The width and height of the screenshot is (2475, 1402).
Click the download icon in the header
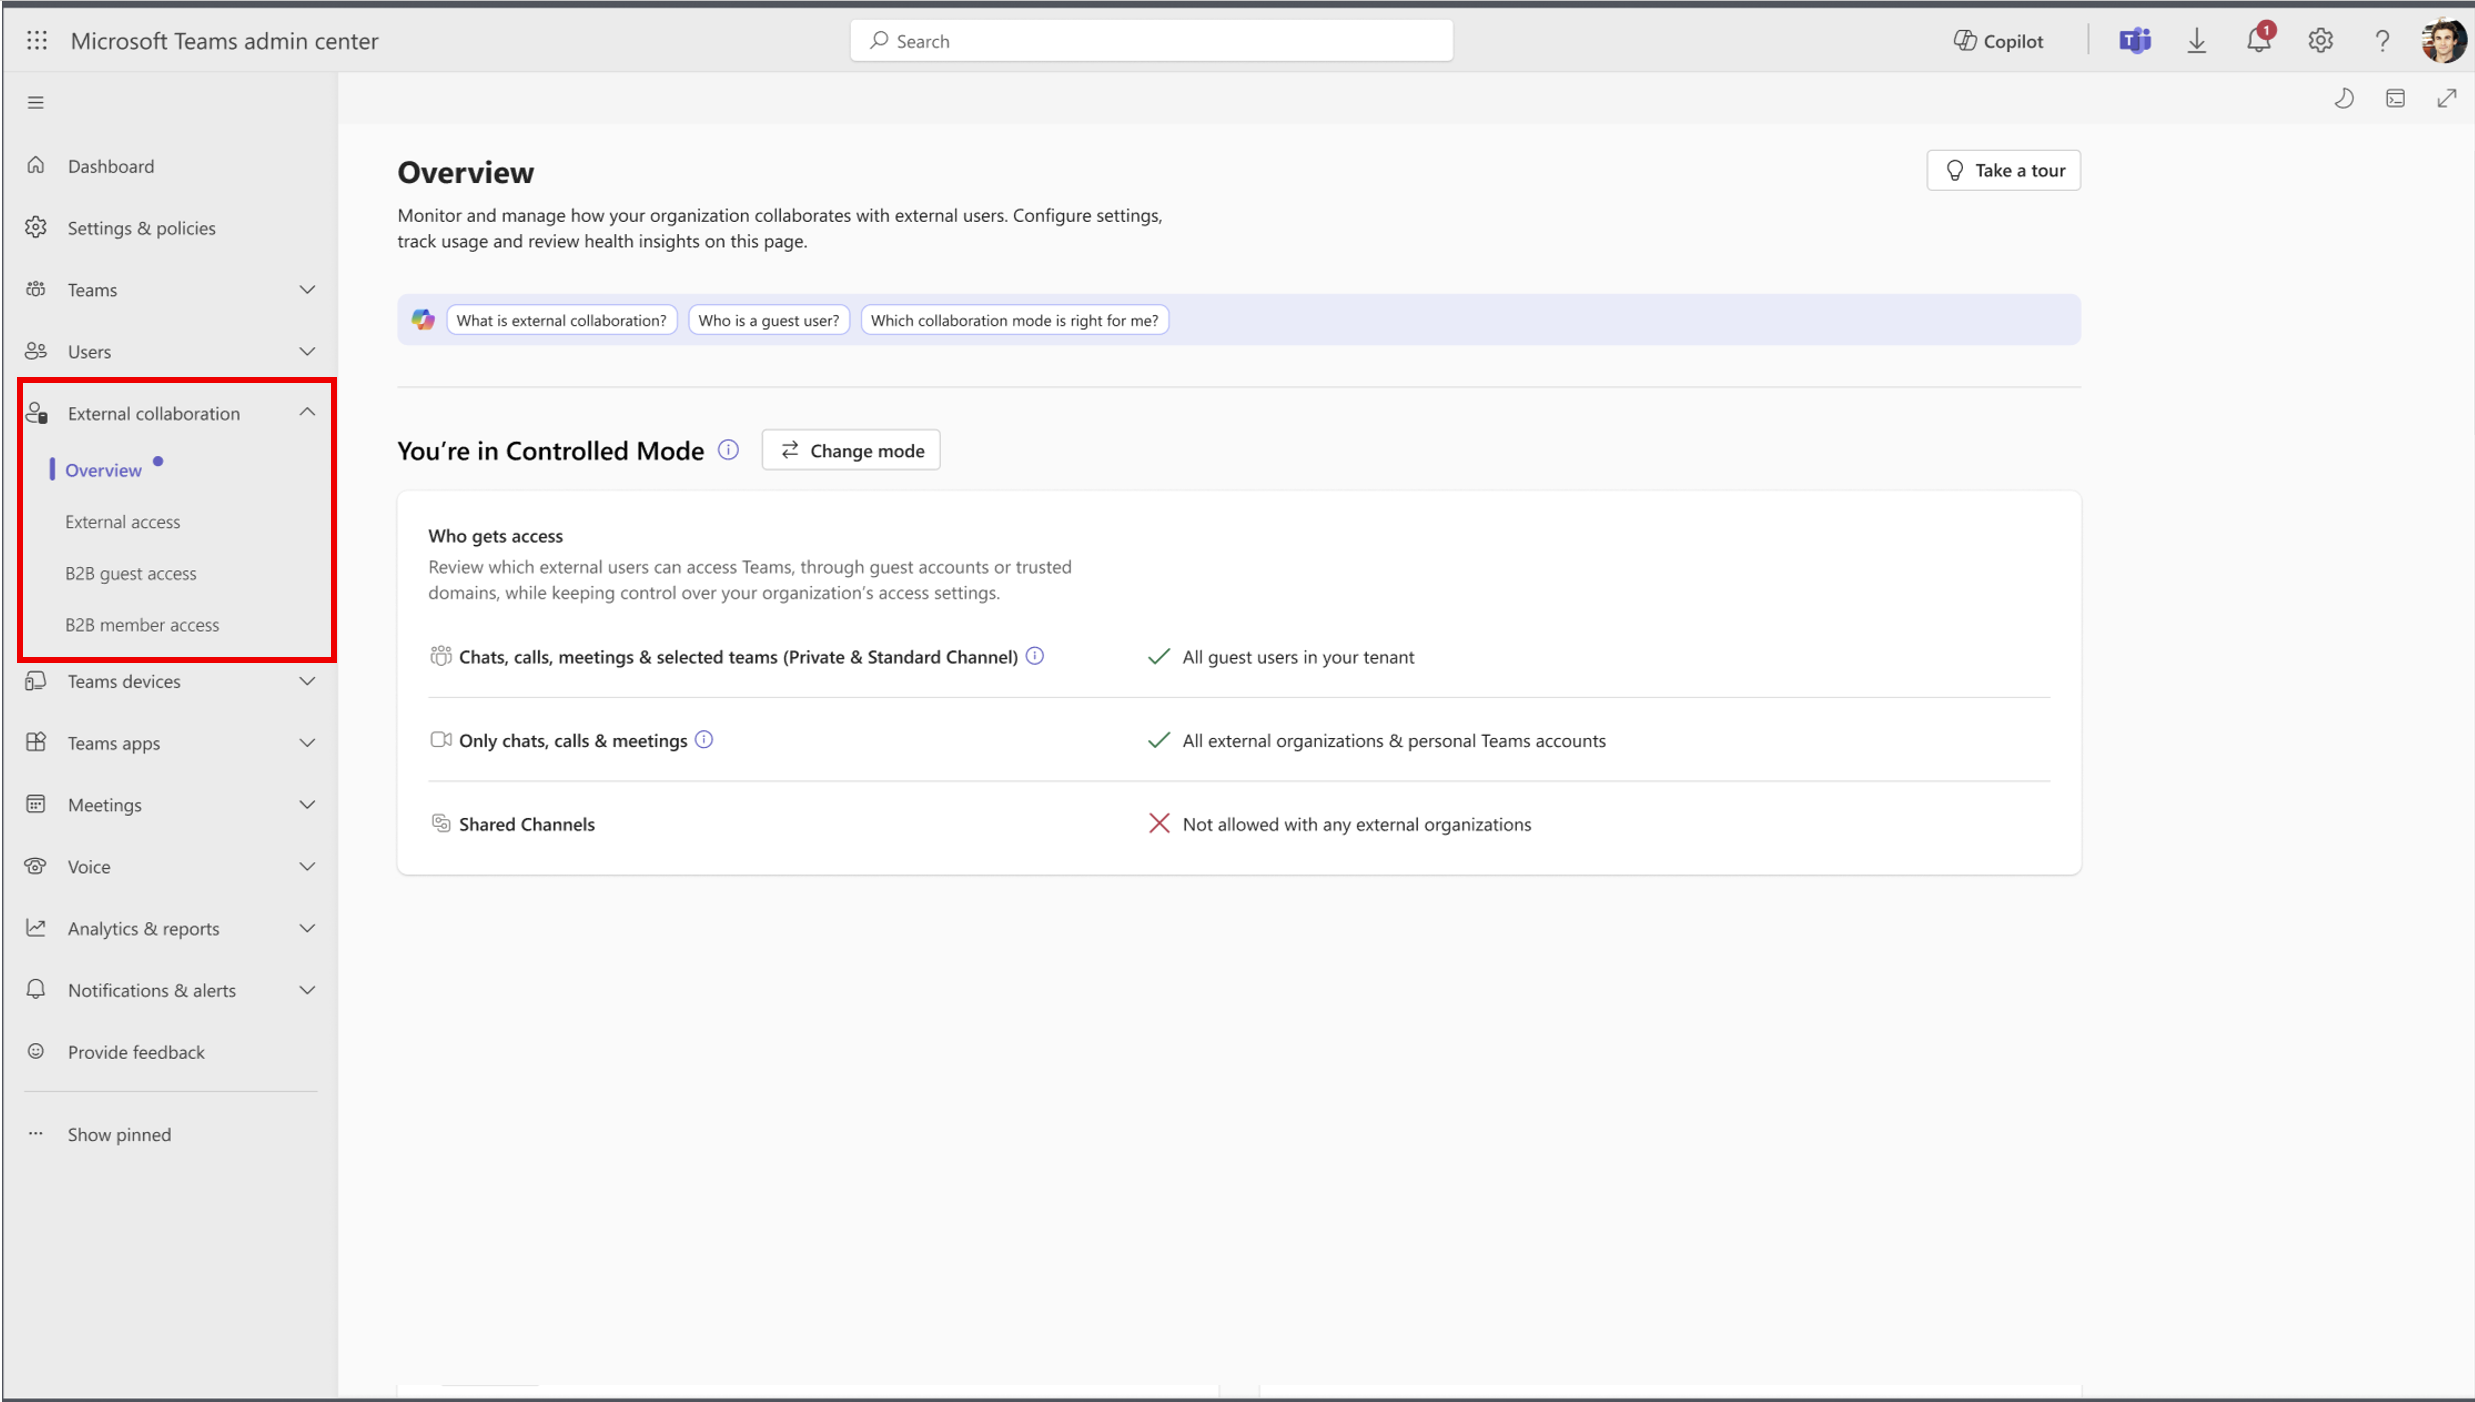tap(2196, 41)
